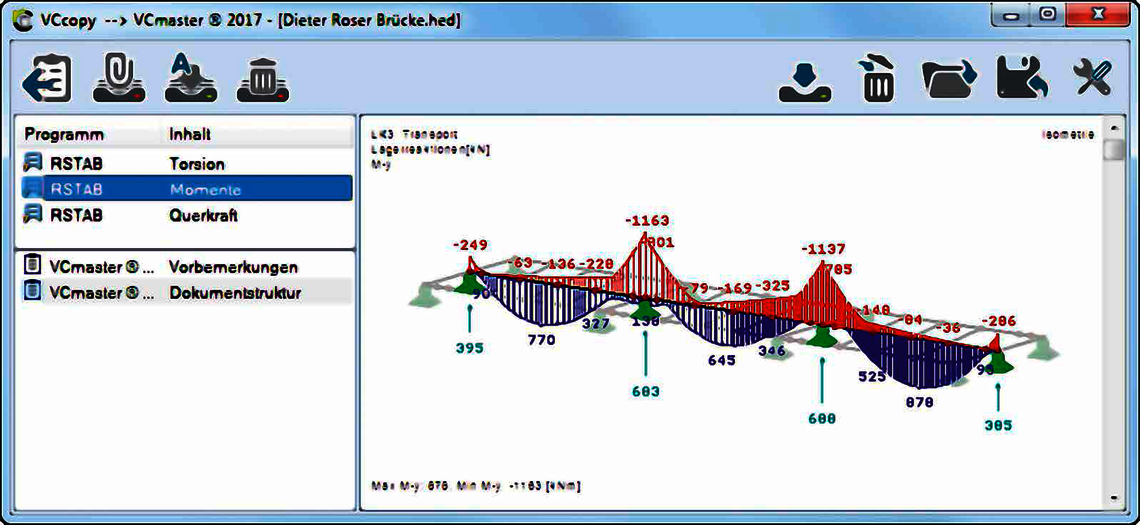1140x525 pixels.
Task: Click the RSTAB icon in Torsion row
Action: coord(33,163)
